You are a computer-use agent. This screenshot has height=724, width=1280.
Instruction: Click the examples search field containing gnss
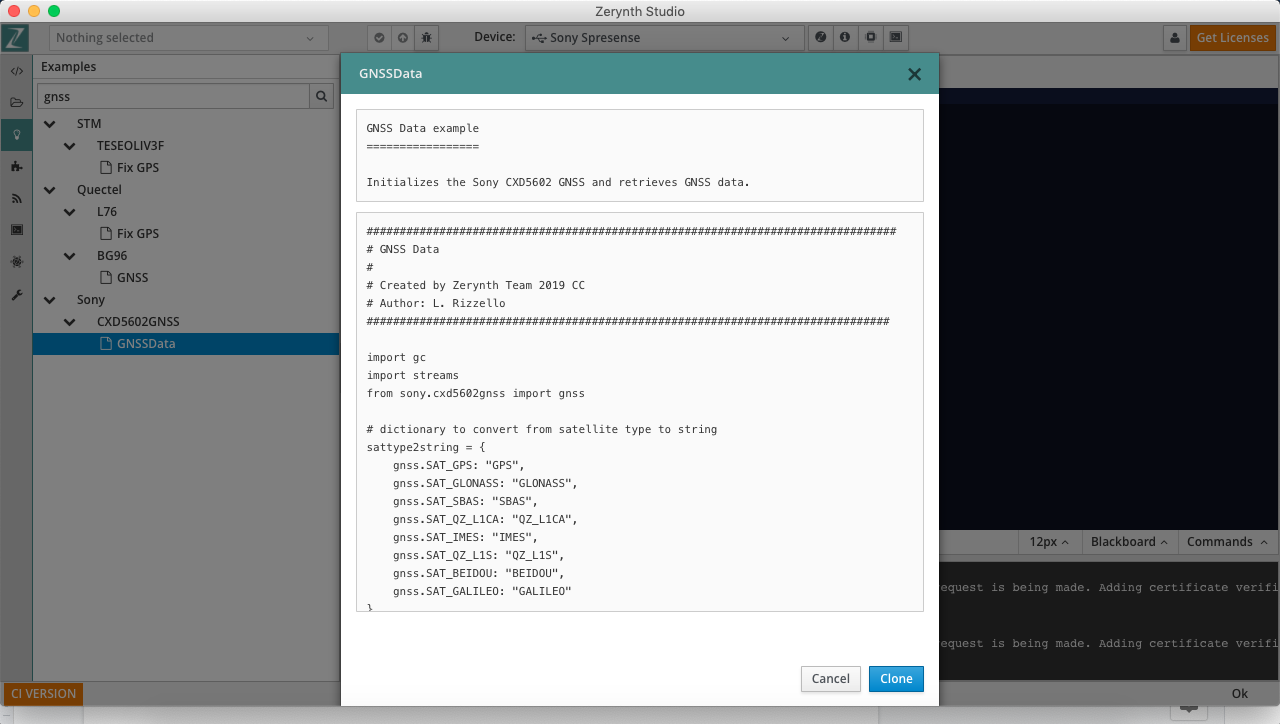[174, 97]
